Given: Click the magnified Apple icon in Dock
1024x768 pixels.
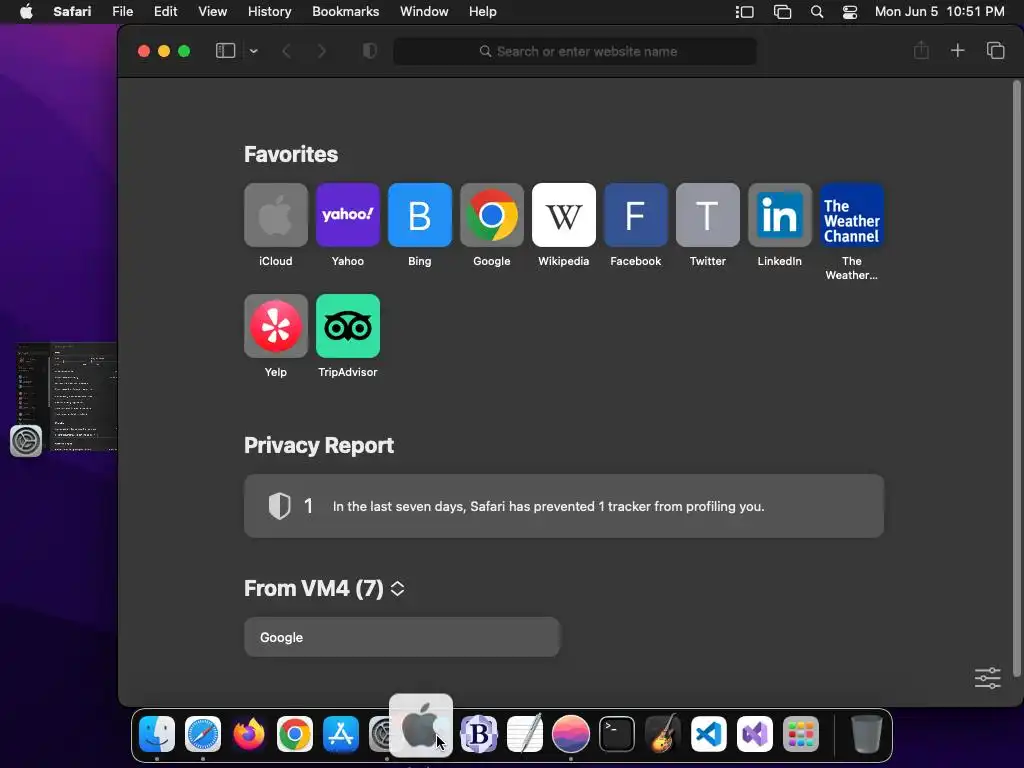Looking at the screenshot, I should pyautogui.click(x=421, y=725).
